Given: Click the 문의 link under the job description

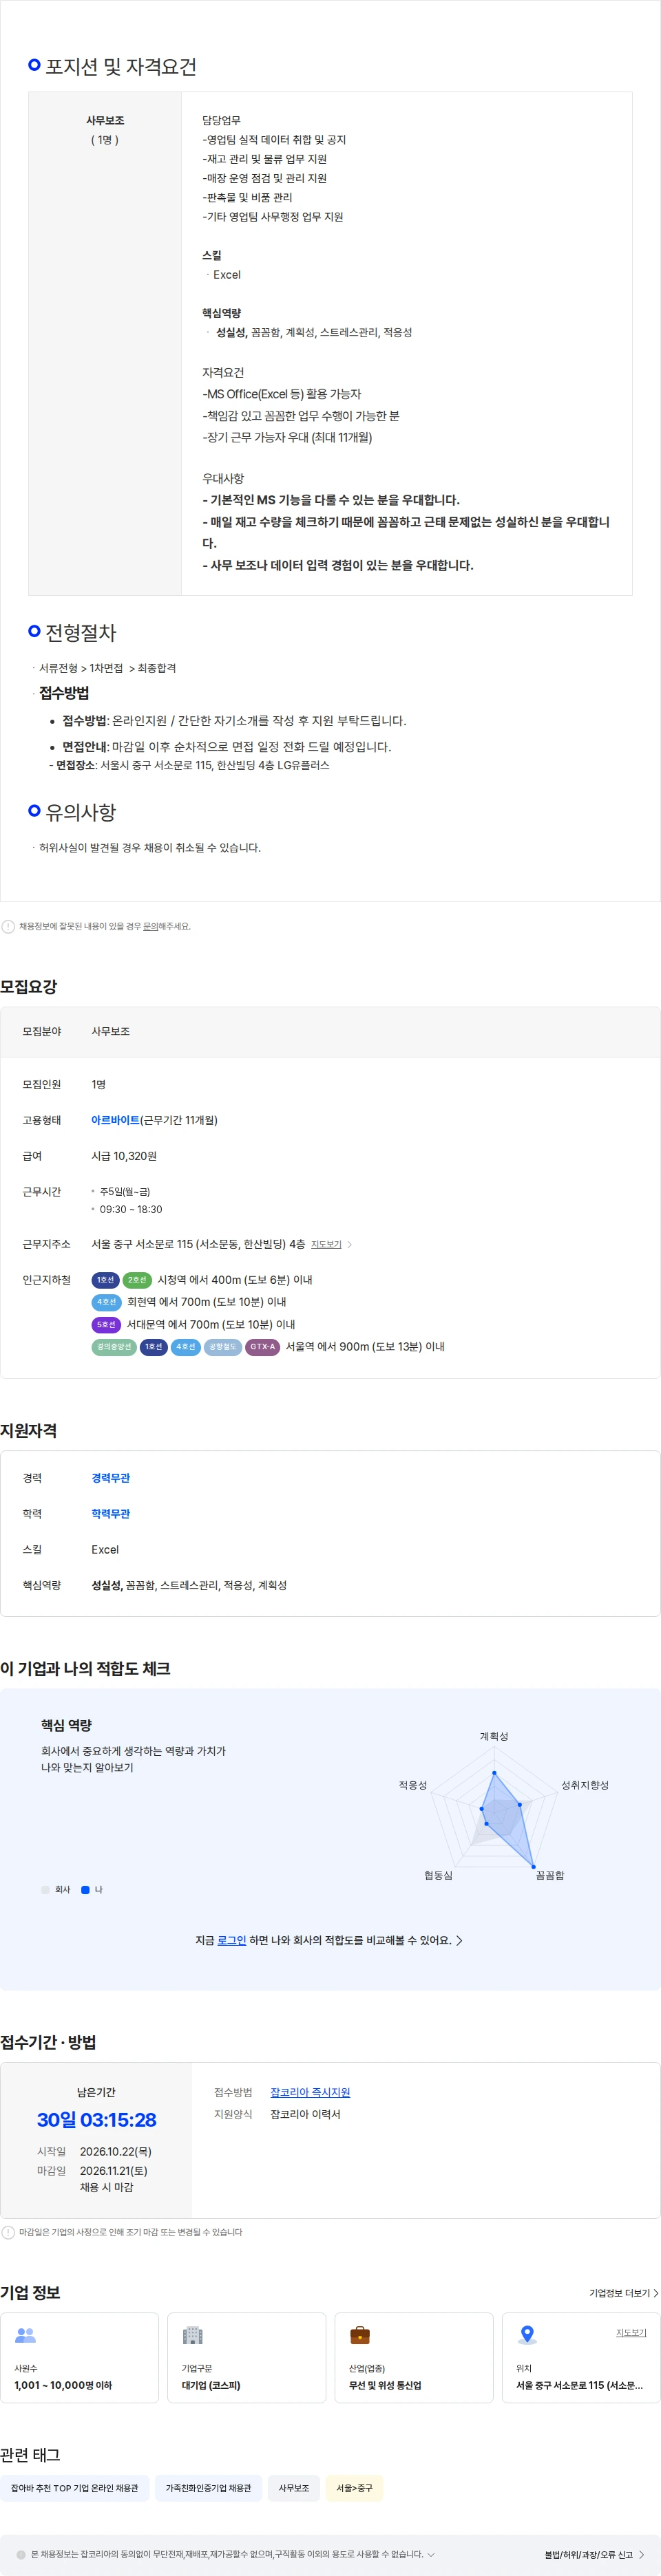Looking at the screenshot, I should click(150, 926).
